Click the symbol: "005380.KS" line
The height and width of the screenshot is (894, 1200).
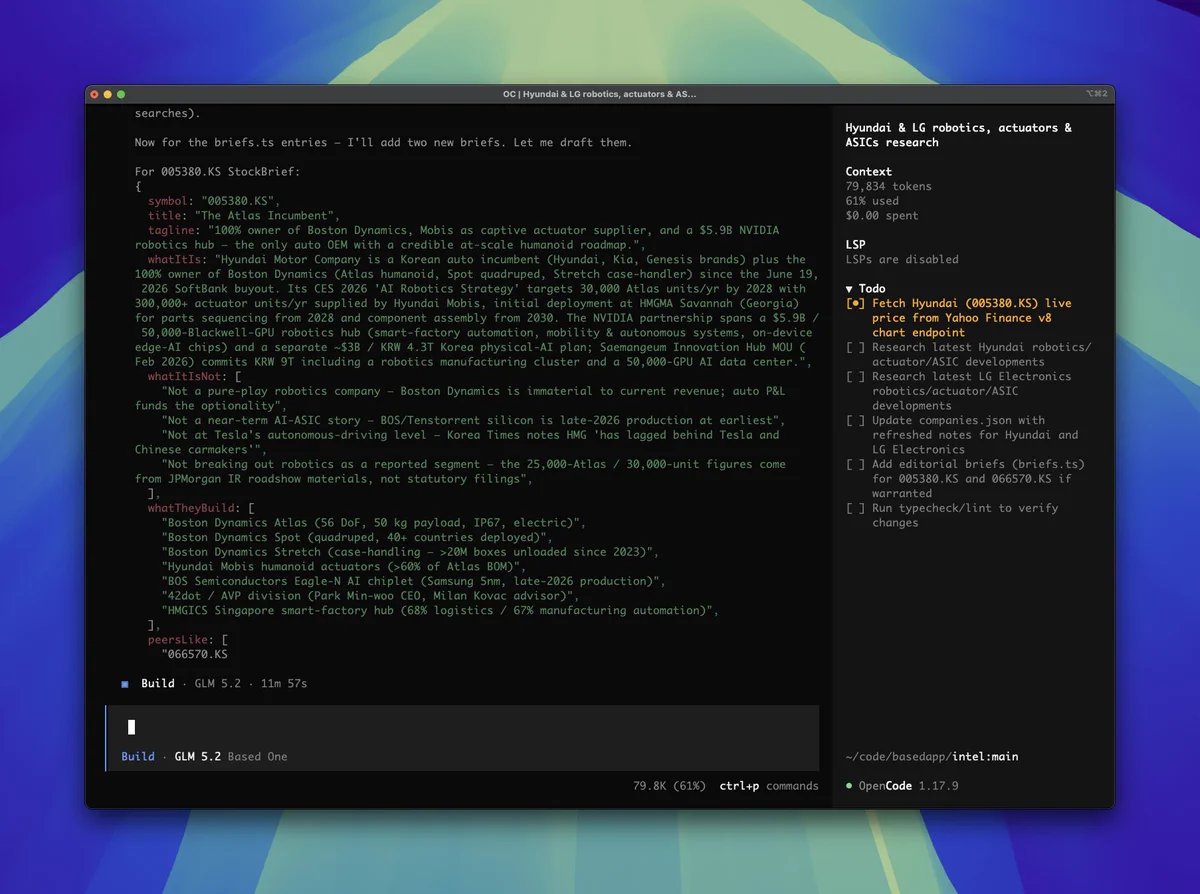(214, 201)
